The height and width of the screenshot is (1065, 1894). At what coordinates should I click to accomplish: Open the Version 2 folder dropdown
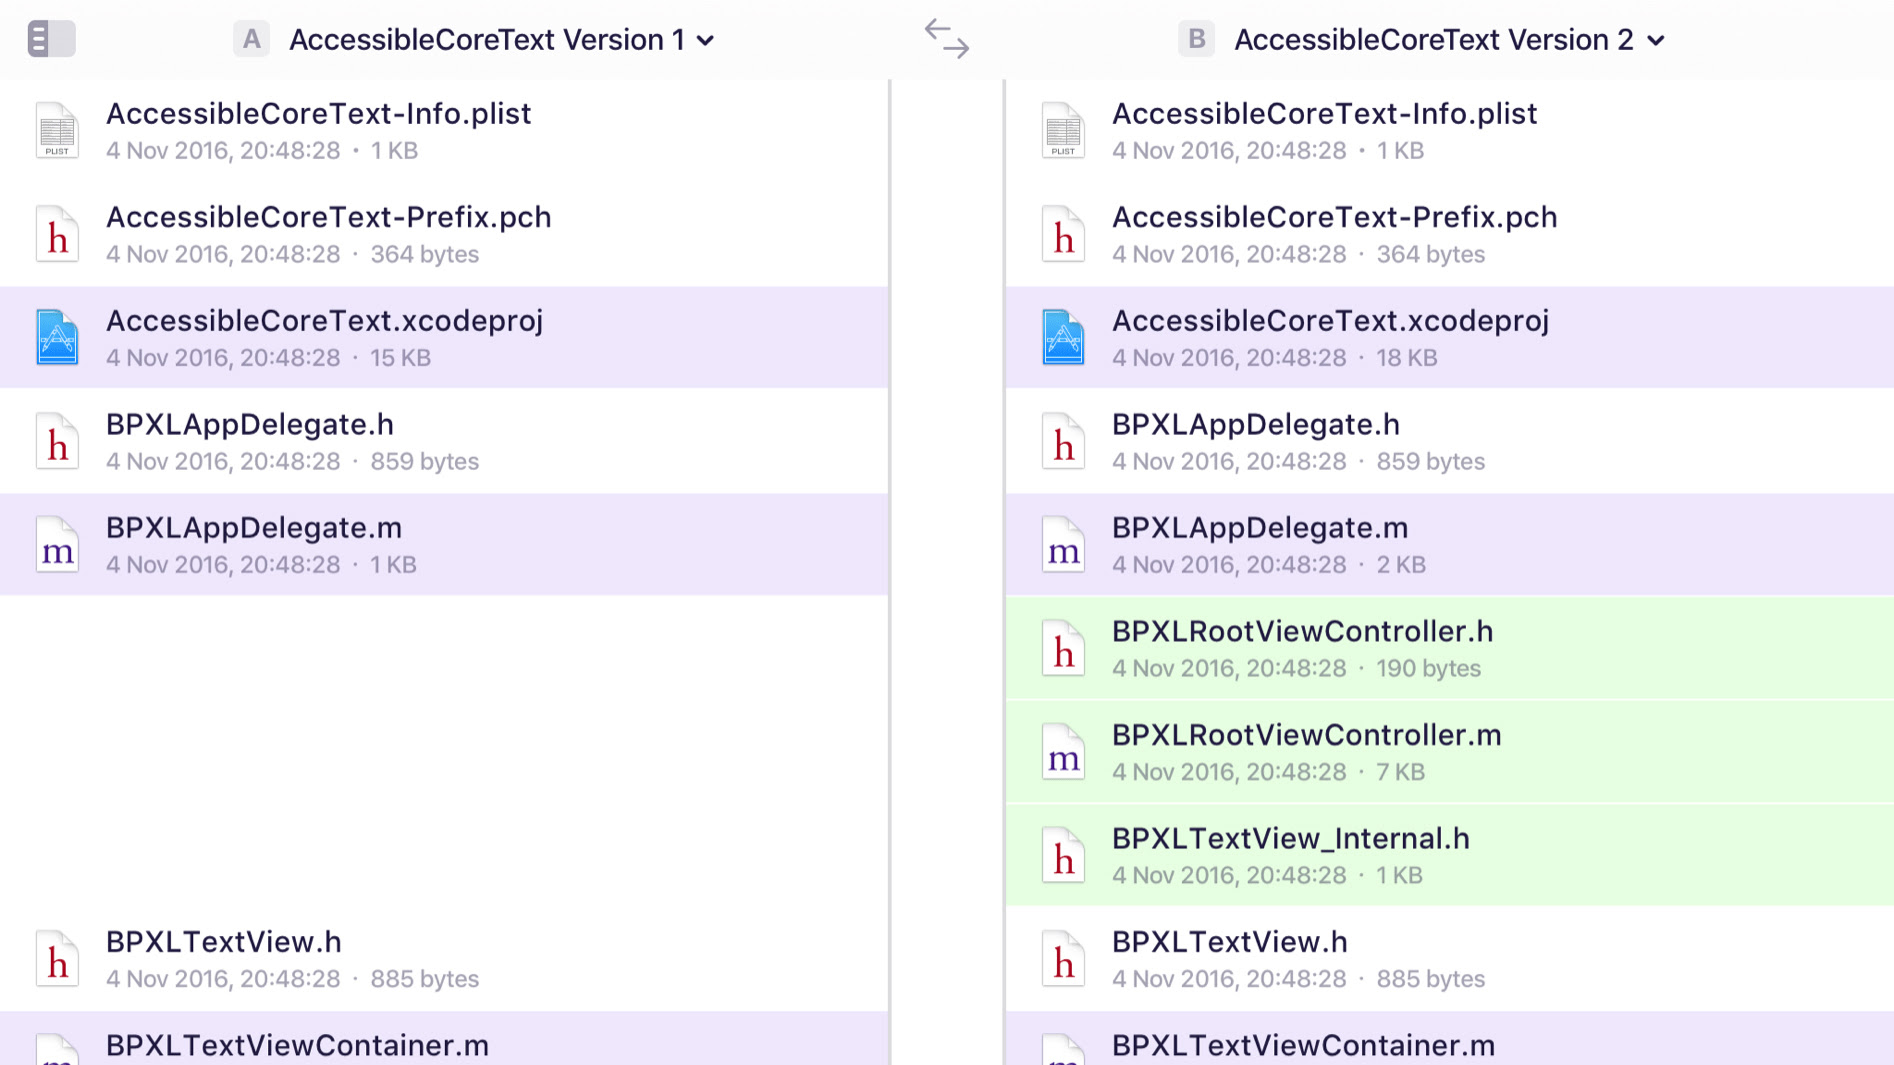(1656, 41)
